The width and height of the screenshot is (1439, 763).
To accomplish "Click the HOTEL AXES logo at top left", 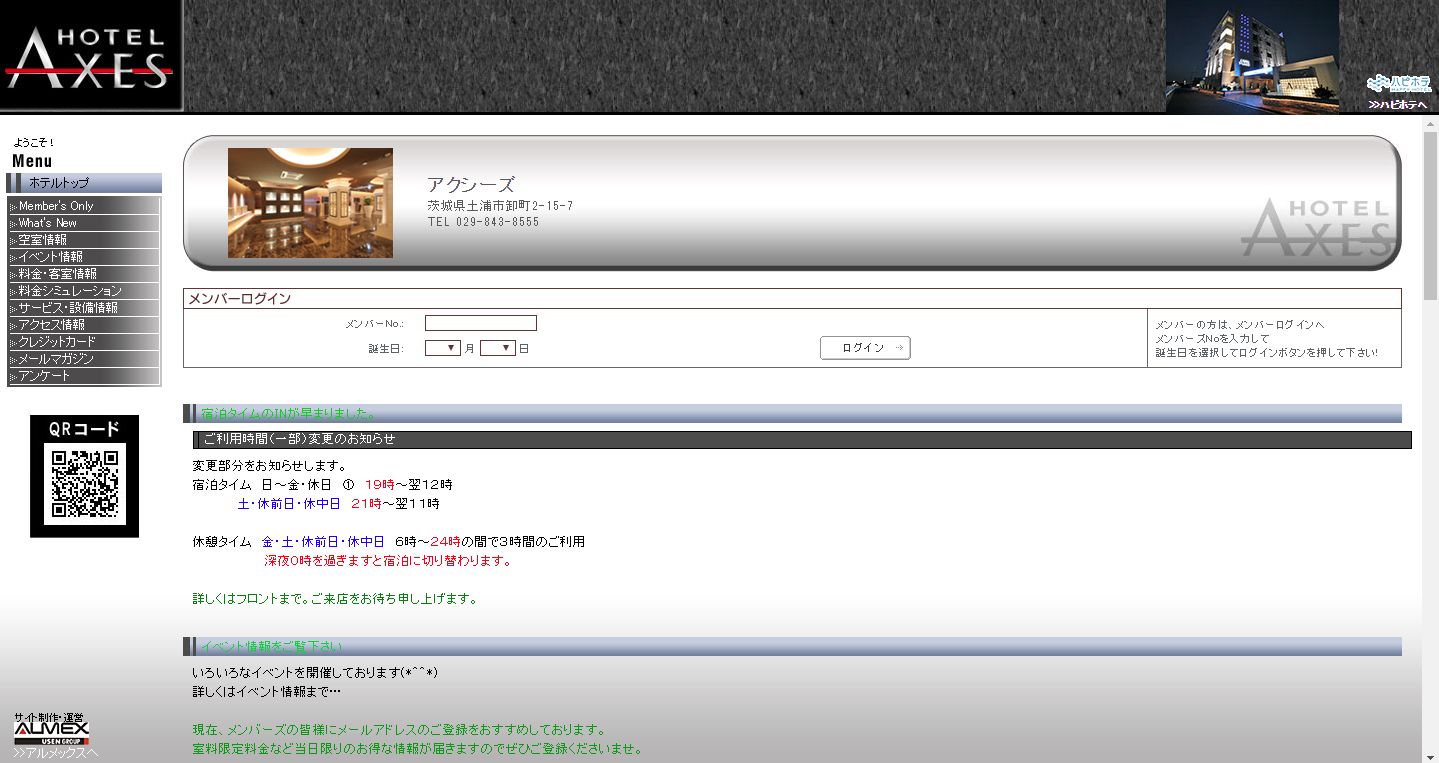I will [91, 56].
